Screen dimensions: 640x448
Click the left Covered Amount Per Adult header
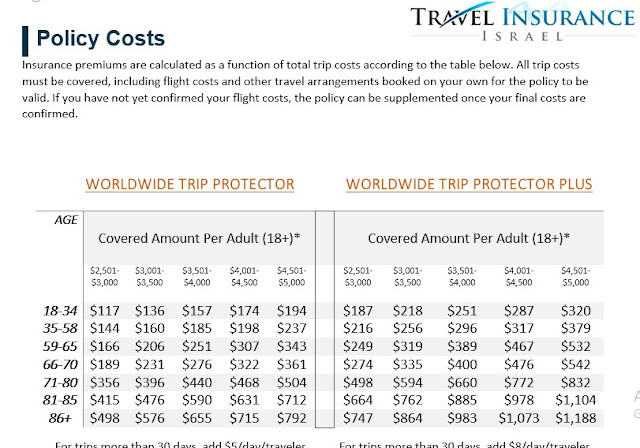click(199, 238)
